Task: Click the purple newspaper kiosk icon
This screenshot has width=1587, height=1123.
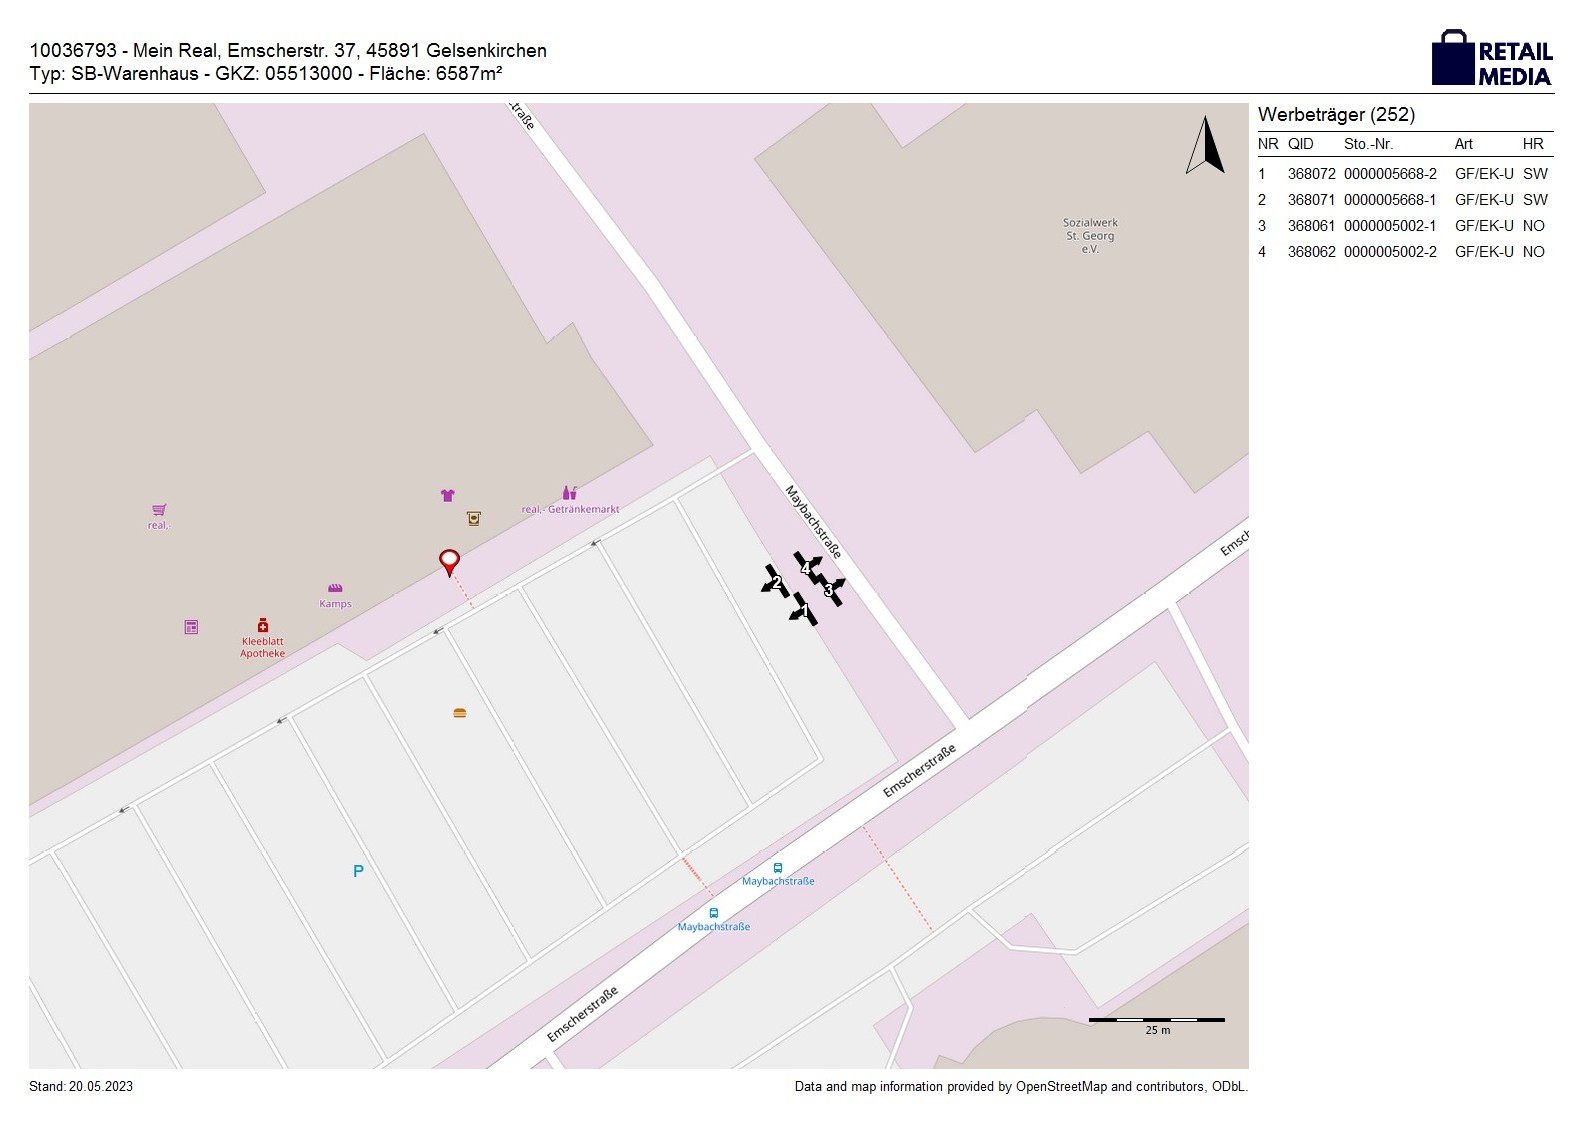Action: (x=191, y=627)
